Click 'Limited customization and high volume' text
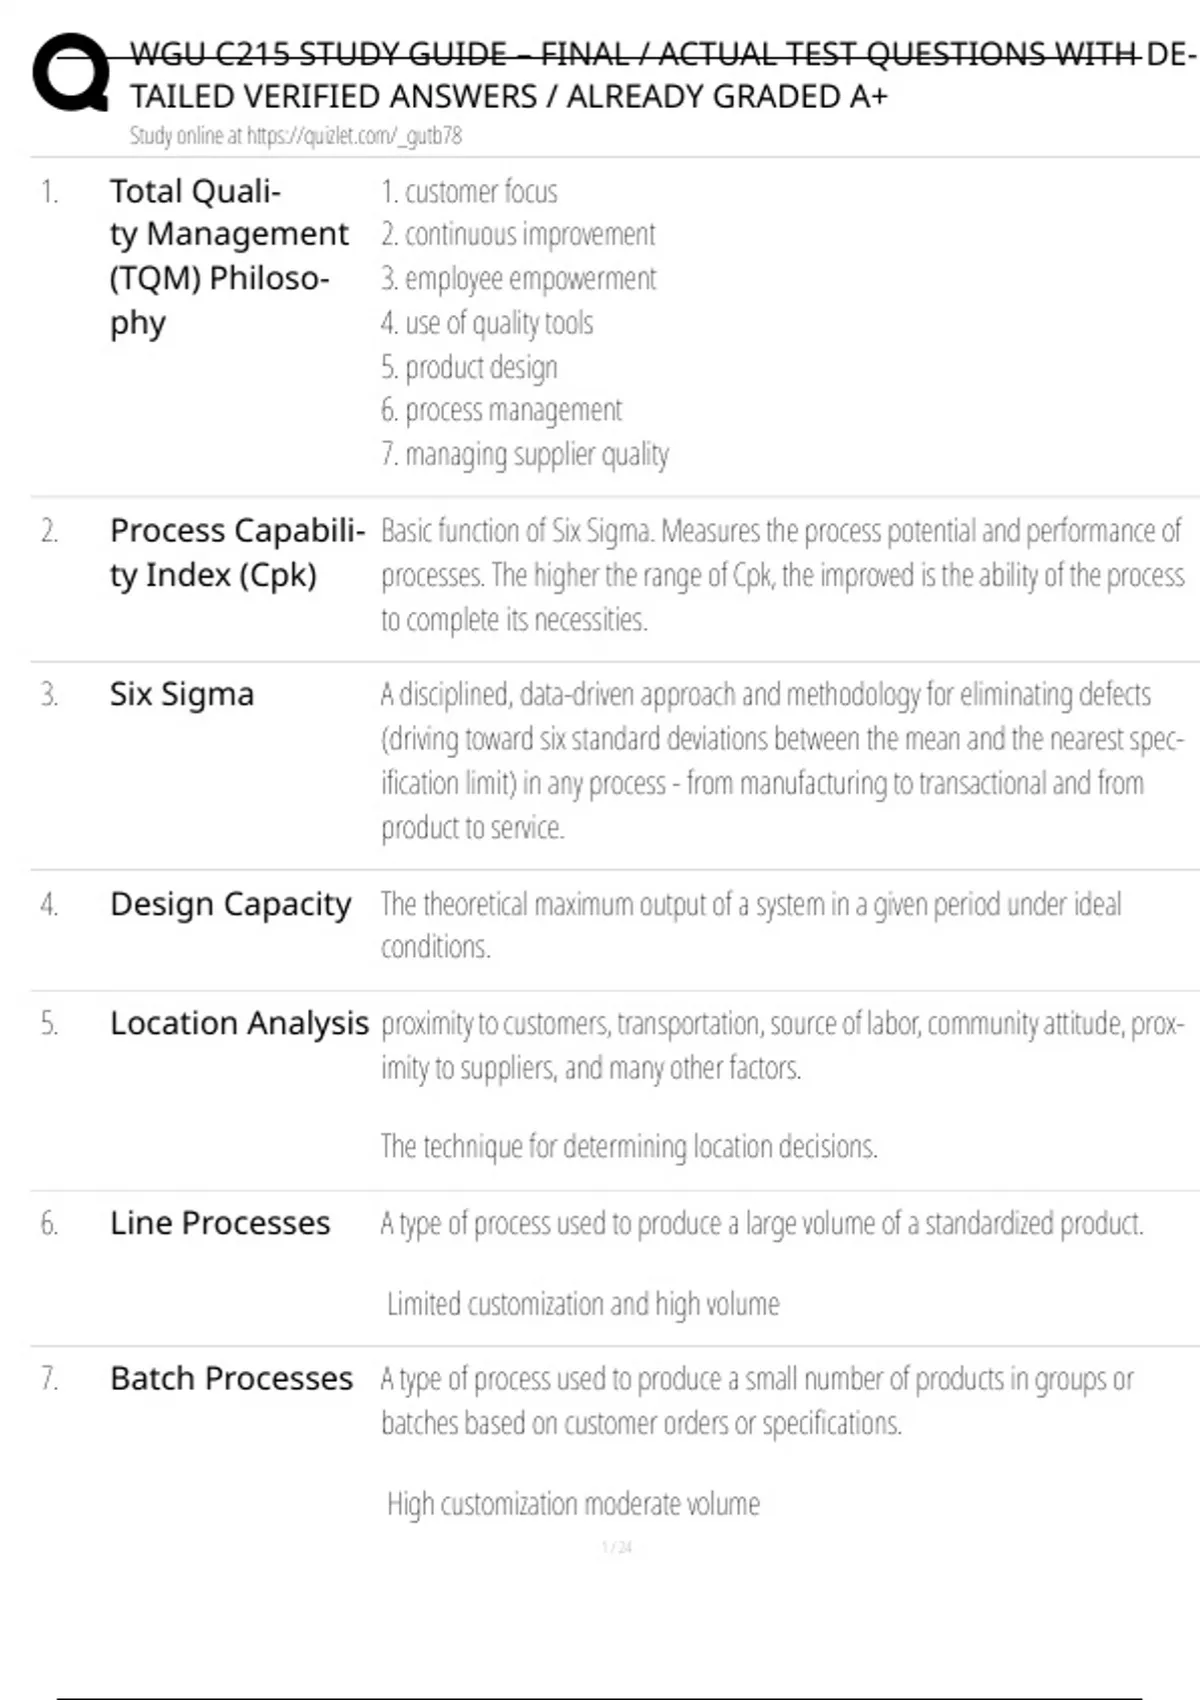 point(583,1304)
